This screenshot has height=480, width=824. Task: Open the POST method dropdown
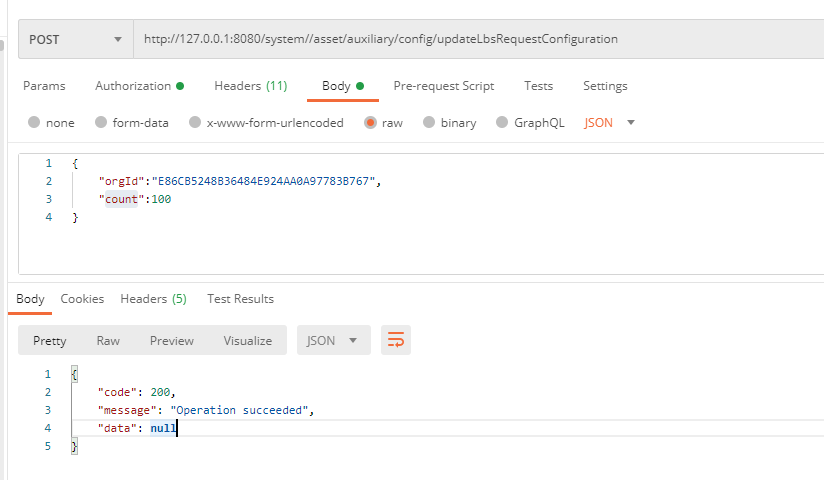pyautogui.click(x=75, y=39)
